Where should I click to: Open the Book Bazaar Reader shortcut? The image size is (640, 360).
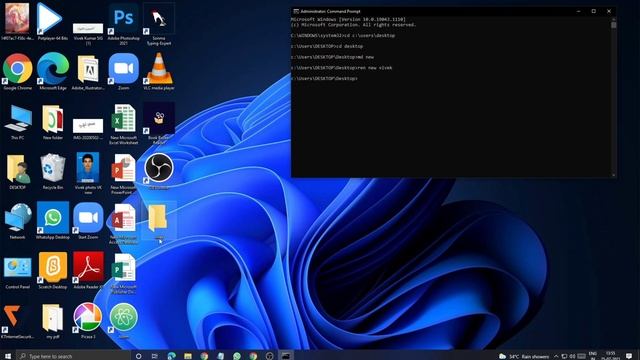(x=159, y=124)
